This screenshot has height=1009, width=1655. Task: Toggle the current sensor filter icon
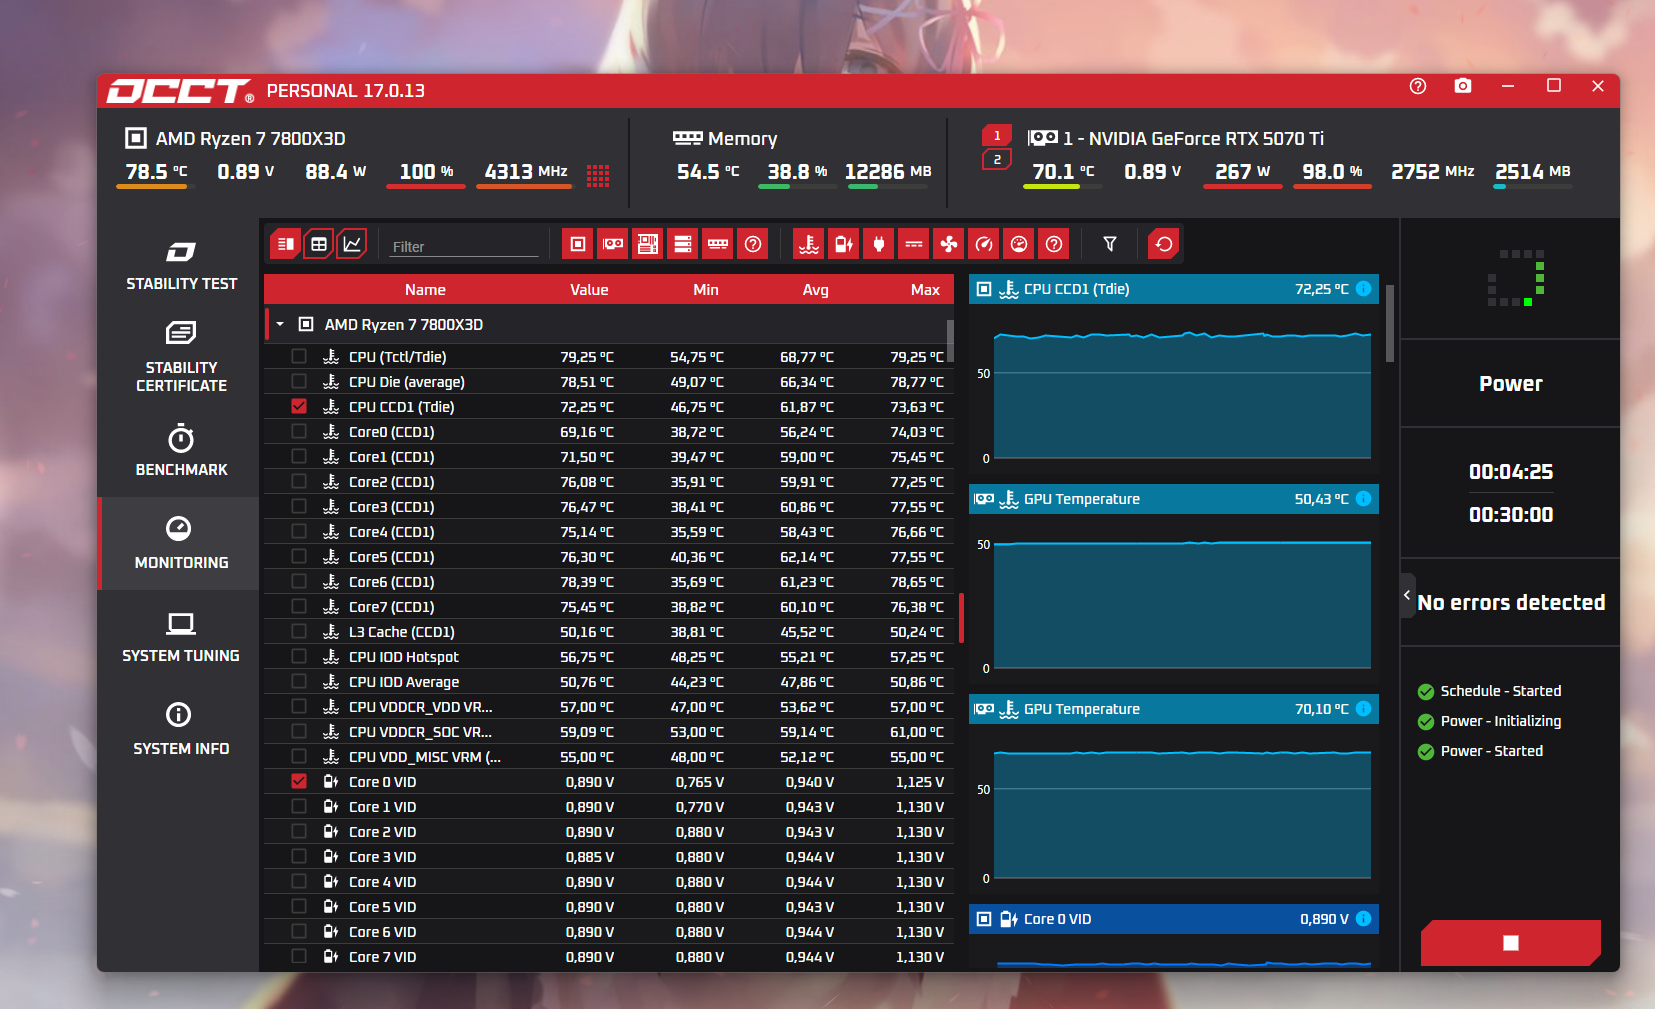(914, 244)
